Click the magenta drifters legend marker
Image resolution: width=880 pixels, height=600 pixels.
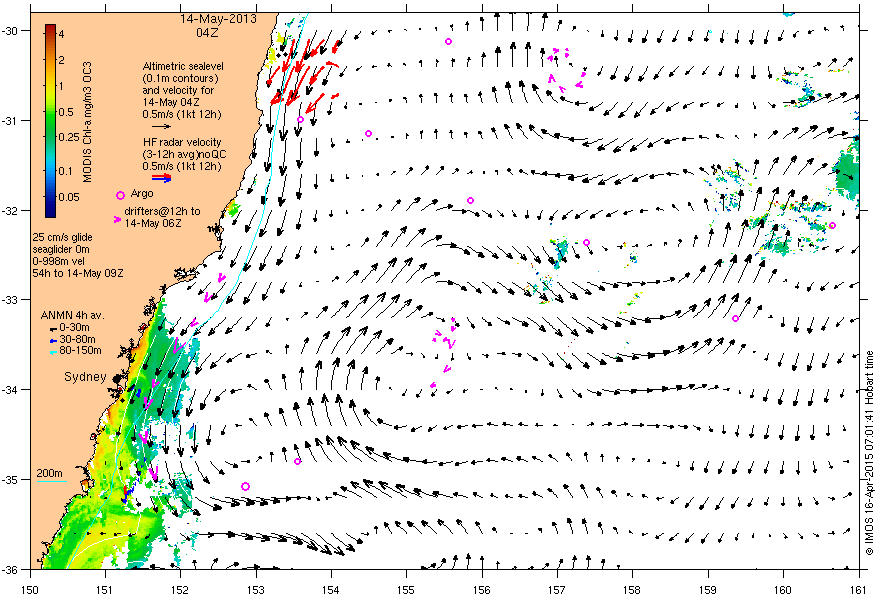tap(117, 219)
